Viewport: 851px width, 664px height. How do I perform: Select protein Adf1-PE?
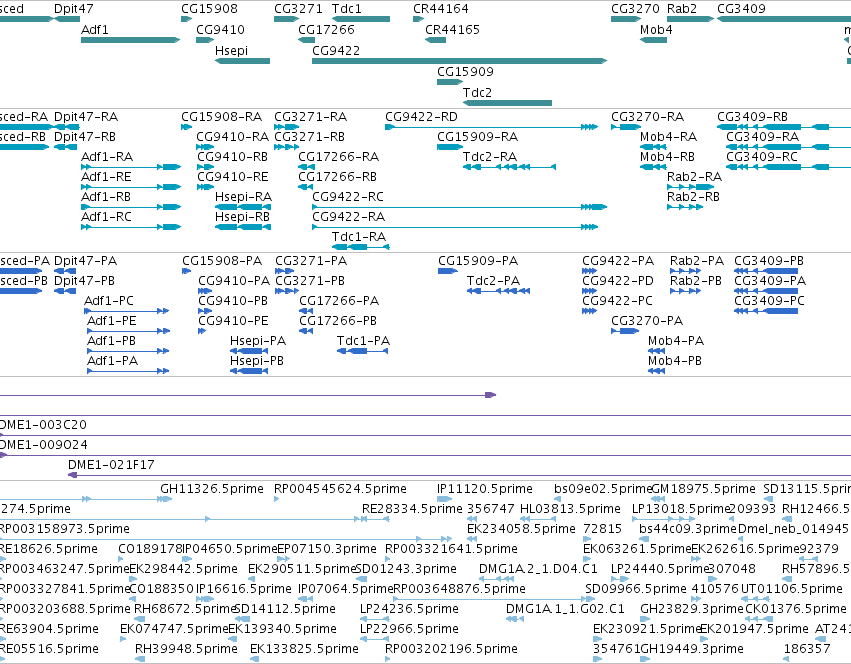coord(129,331)
